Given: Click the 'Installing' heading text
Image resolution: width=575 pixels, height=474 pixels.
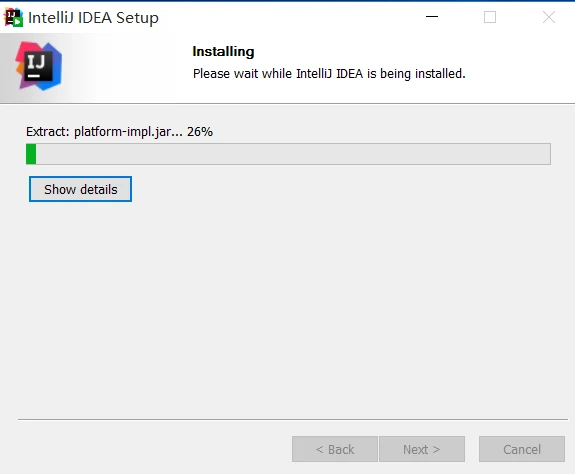Looking at the screenshot, I should pos(223,52).
